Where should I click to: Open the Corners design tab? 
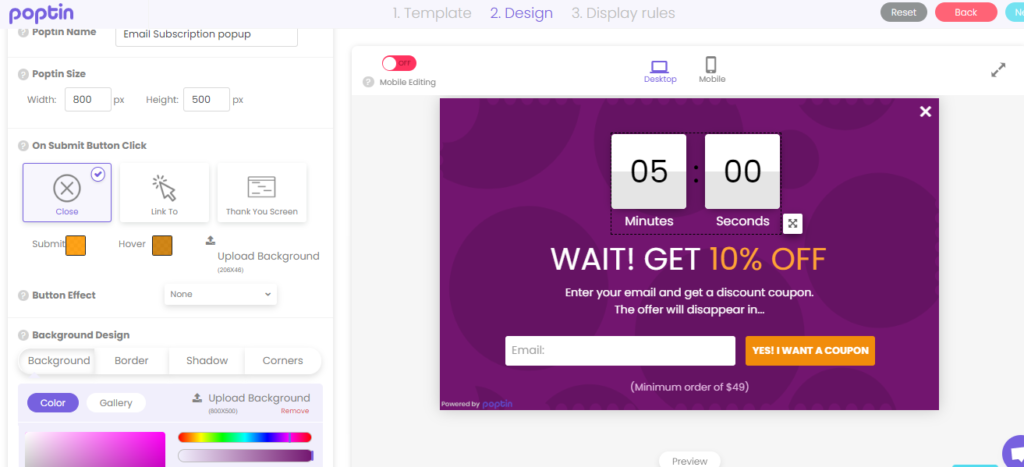(283, 361)
